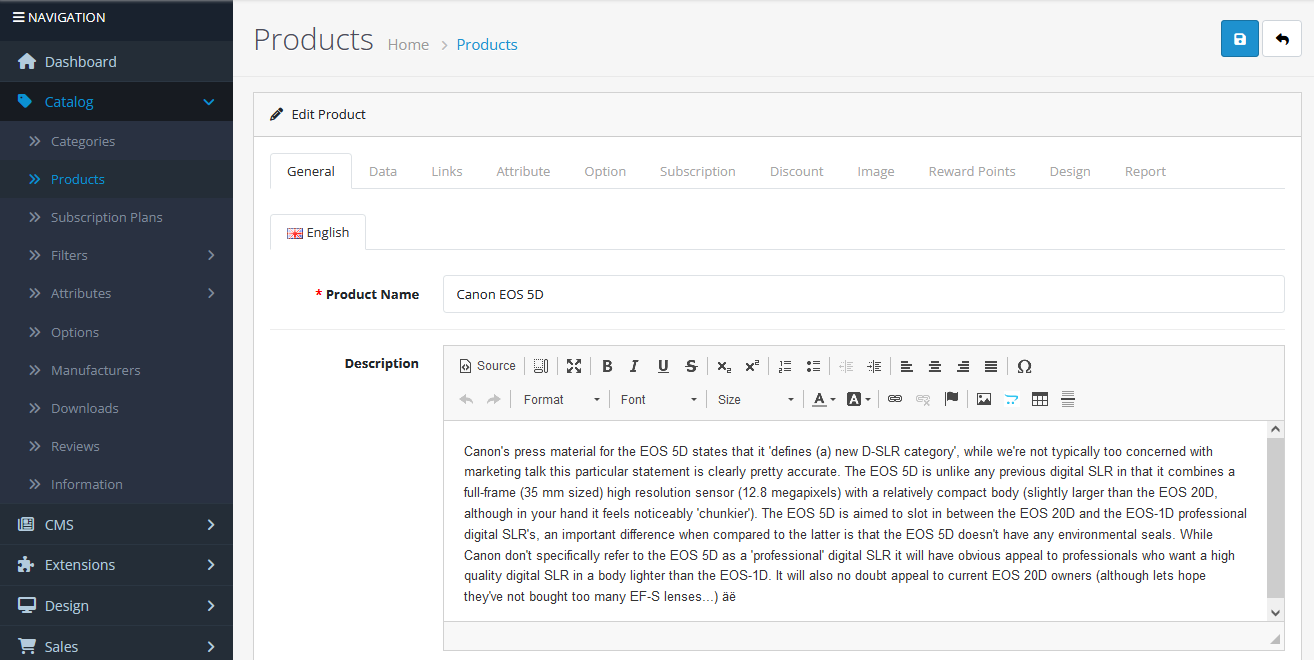
Task: Click the back arrow button
Action: [1282, 39]
